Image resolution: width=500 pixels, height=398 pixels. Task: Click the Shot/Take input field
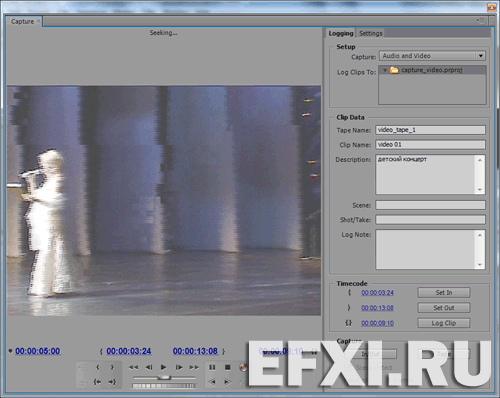(430, 220)
